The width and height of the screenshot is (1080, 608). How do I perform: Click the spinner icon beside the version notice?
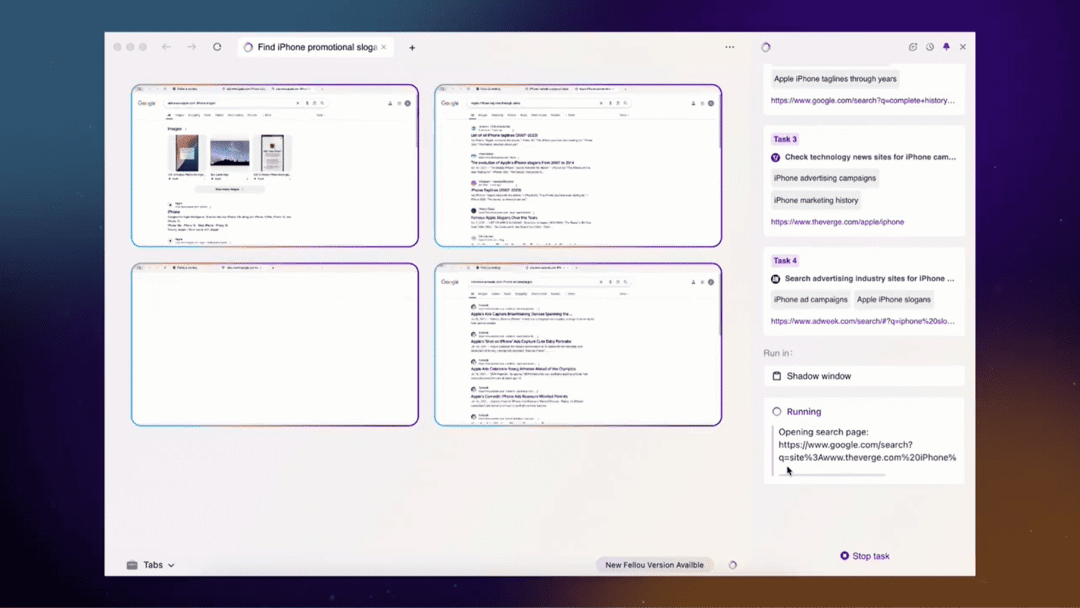733,565
